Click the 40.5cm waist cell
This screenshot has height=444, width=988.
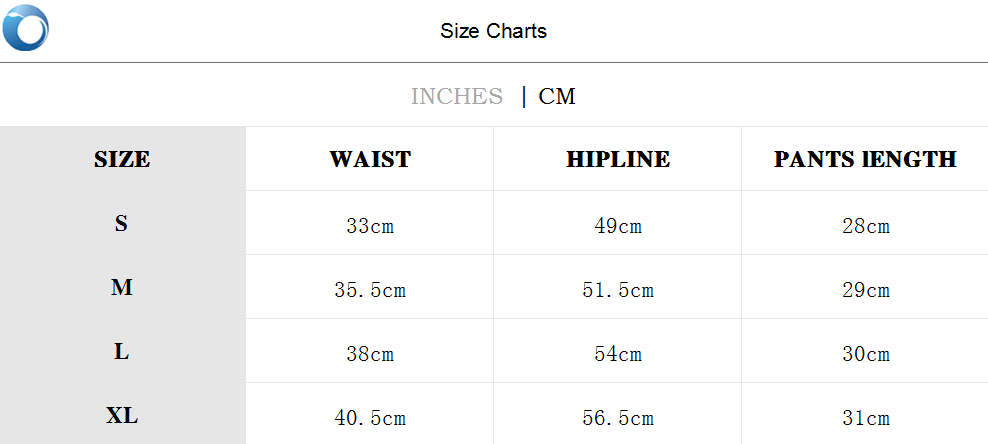370,418
